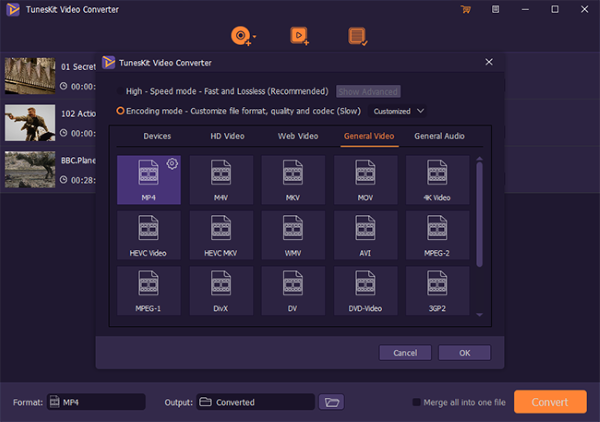
Task: Start conversion with Convert button
Action: coord(550,402)
